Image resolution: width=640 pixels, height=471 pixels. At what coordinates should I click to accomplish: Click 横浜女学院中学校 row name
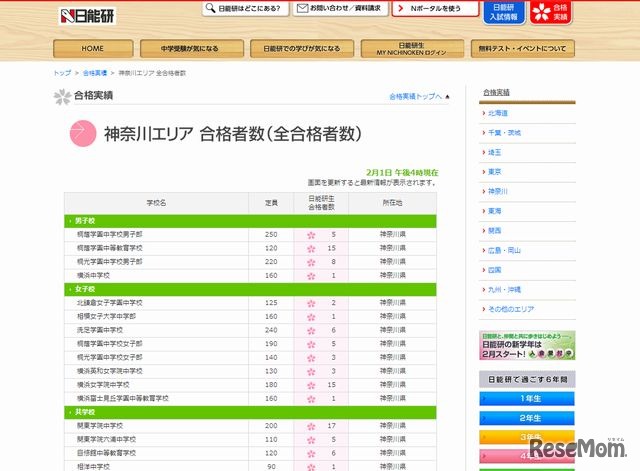[103, 385]
